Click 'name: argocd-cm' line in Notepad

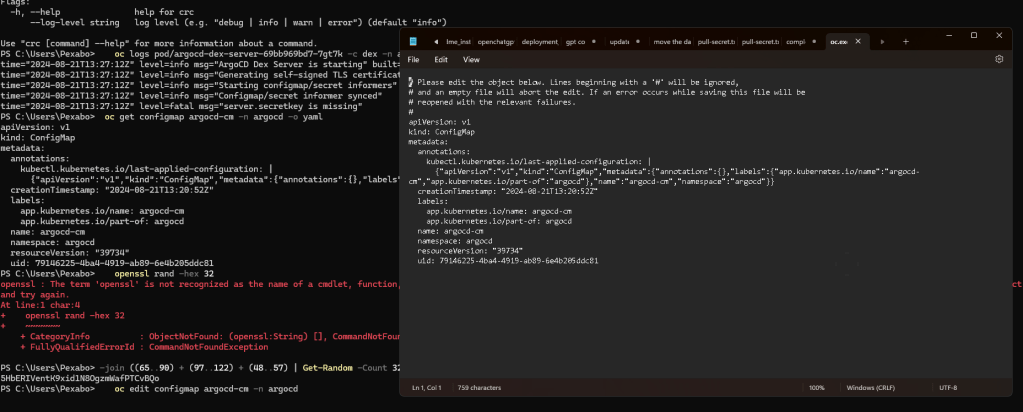tap(450, 231)
